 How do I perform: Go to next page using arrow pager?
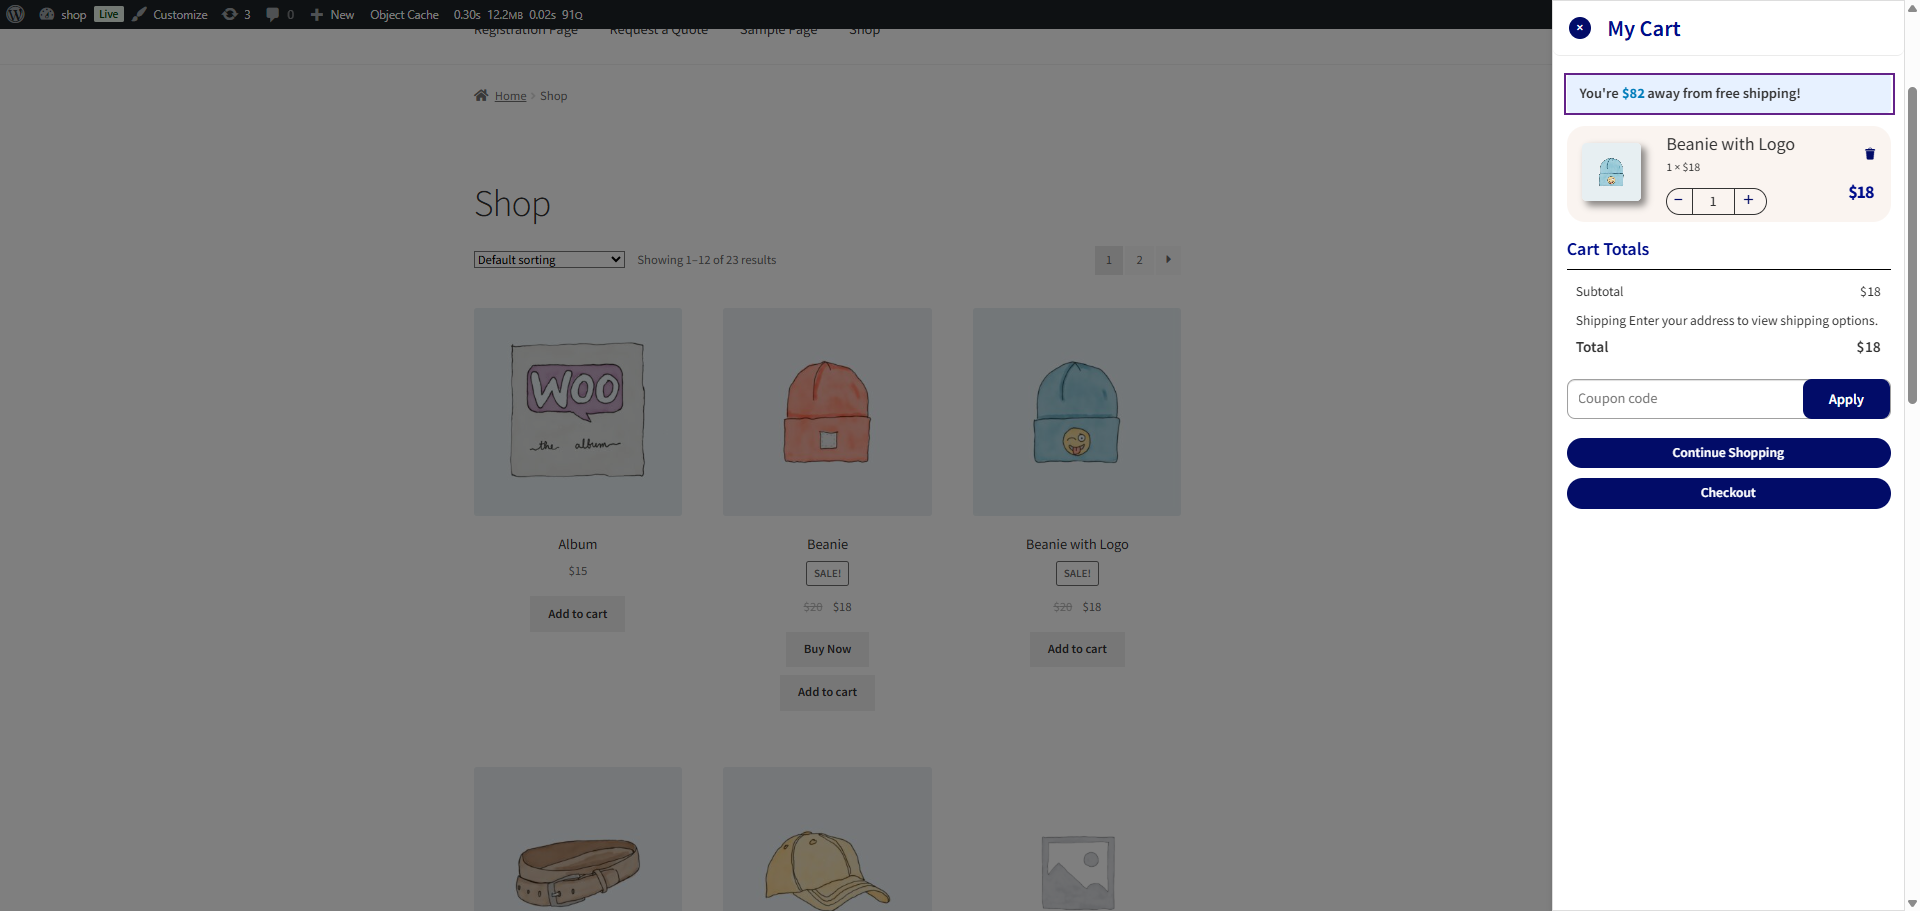point(1168,260)
